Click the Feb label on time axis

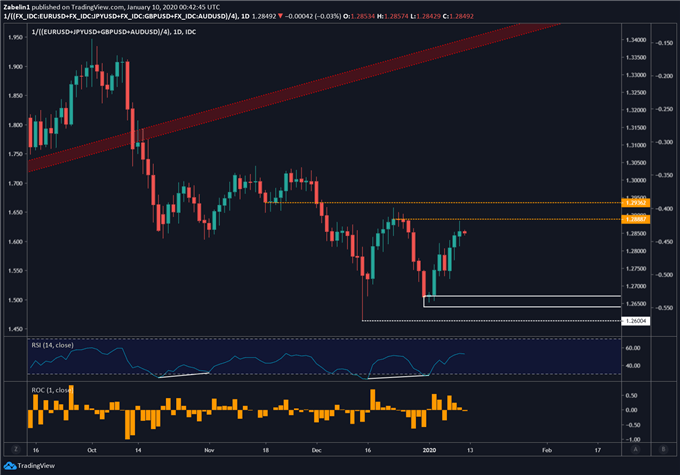pyautogui.click(x=547, y=450)
